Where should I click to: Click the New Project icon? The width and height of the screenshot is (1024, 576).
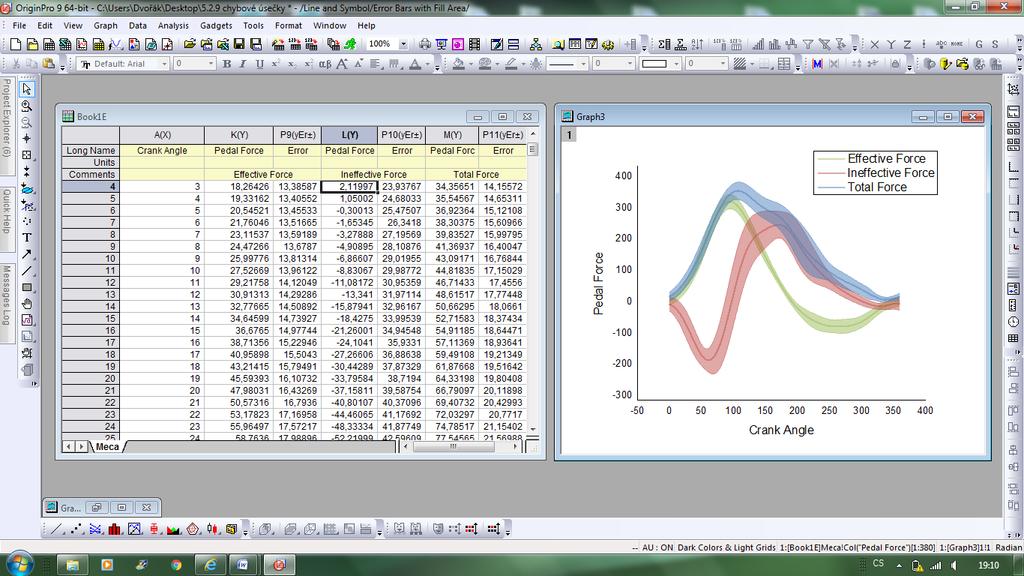16,44
